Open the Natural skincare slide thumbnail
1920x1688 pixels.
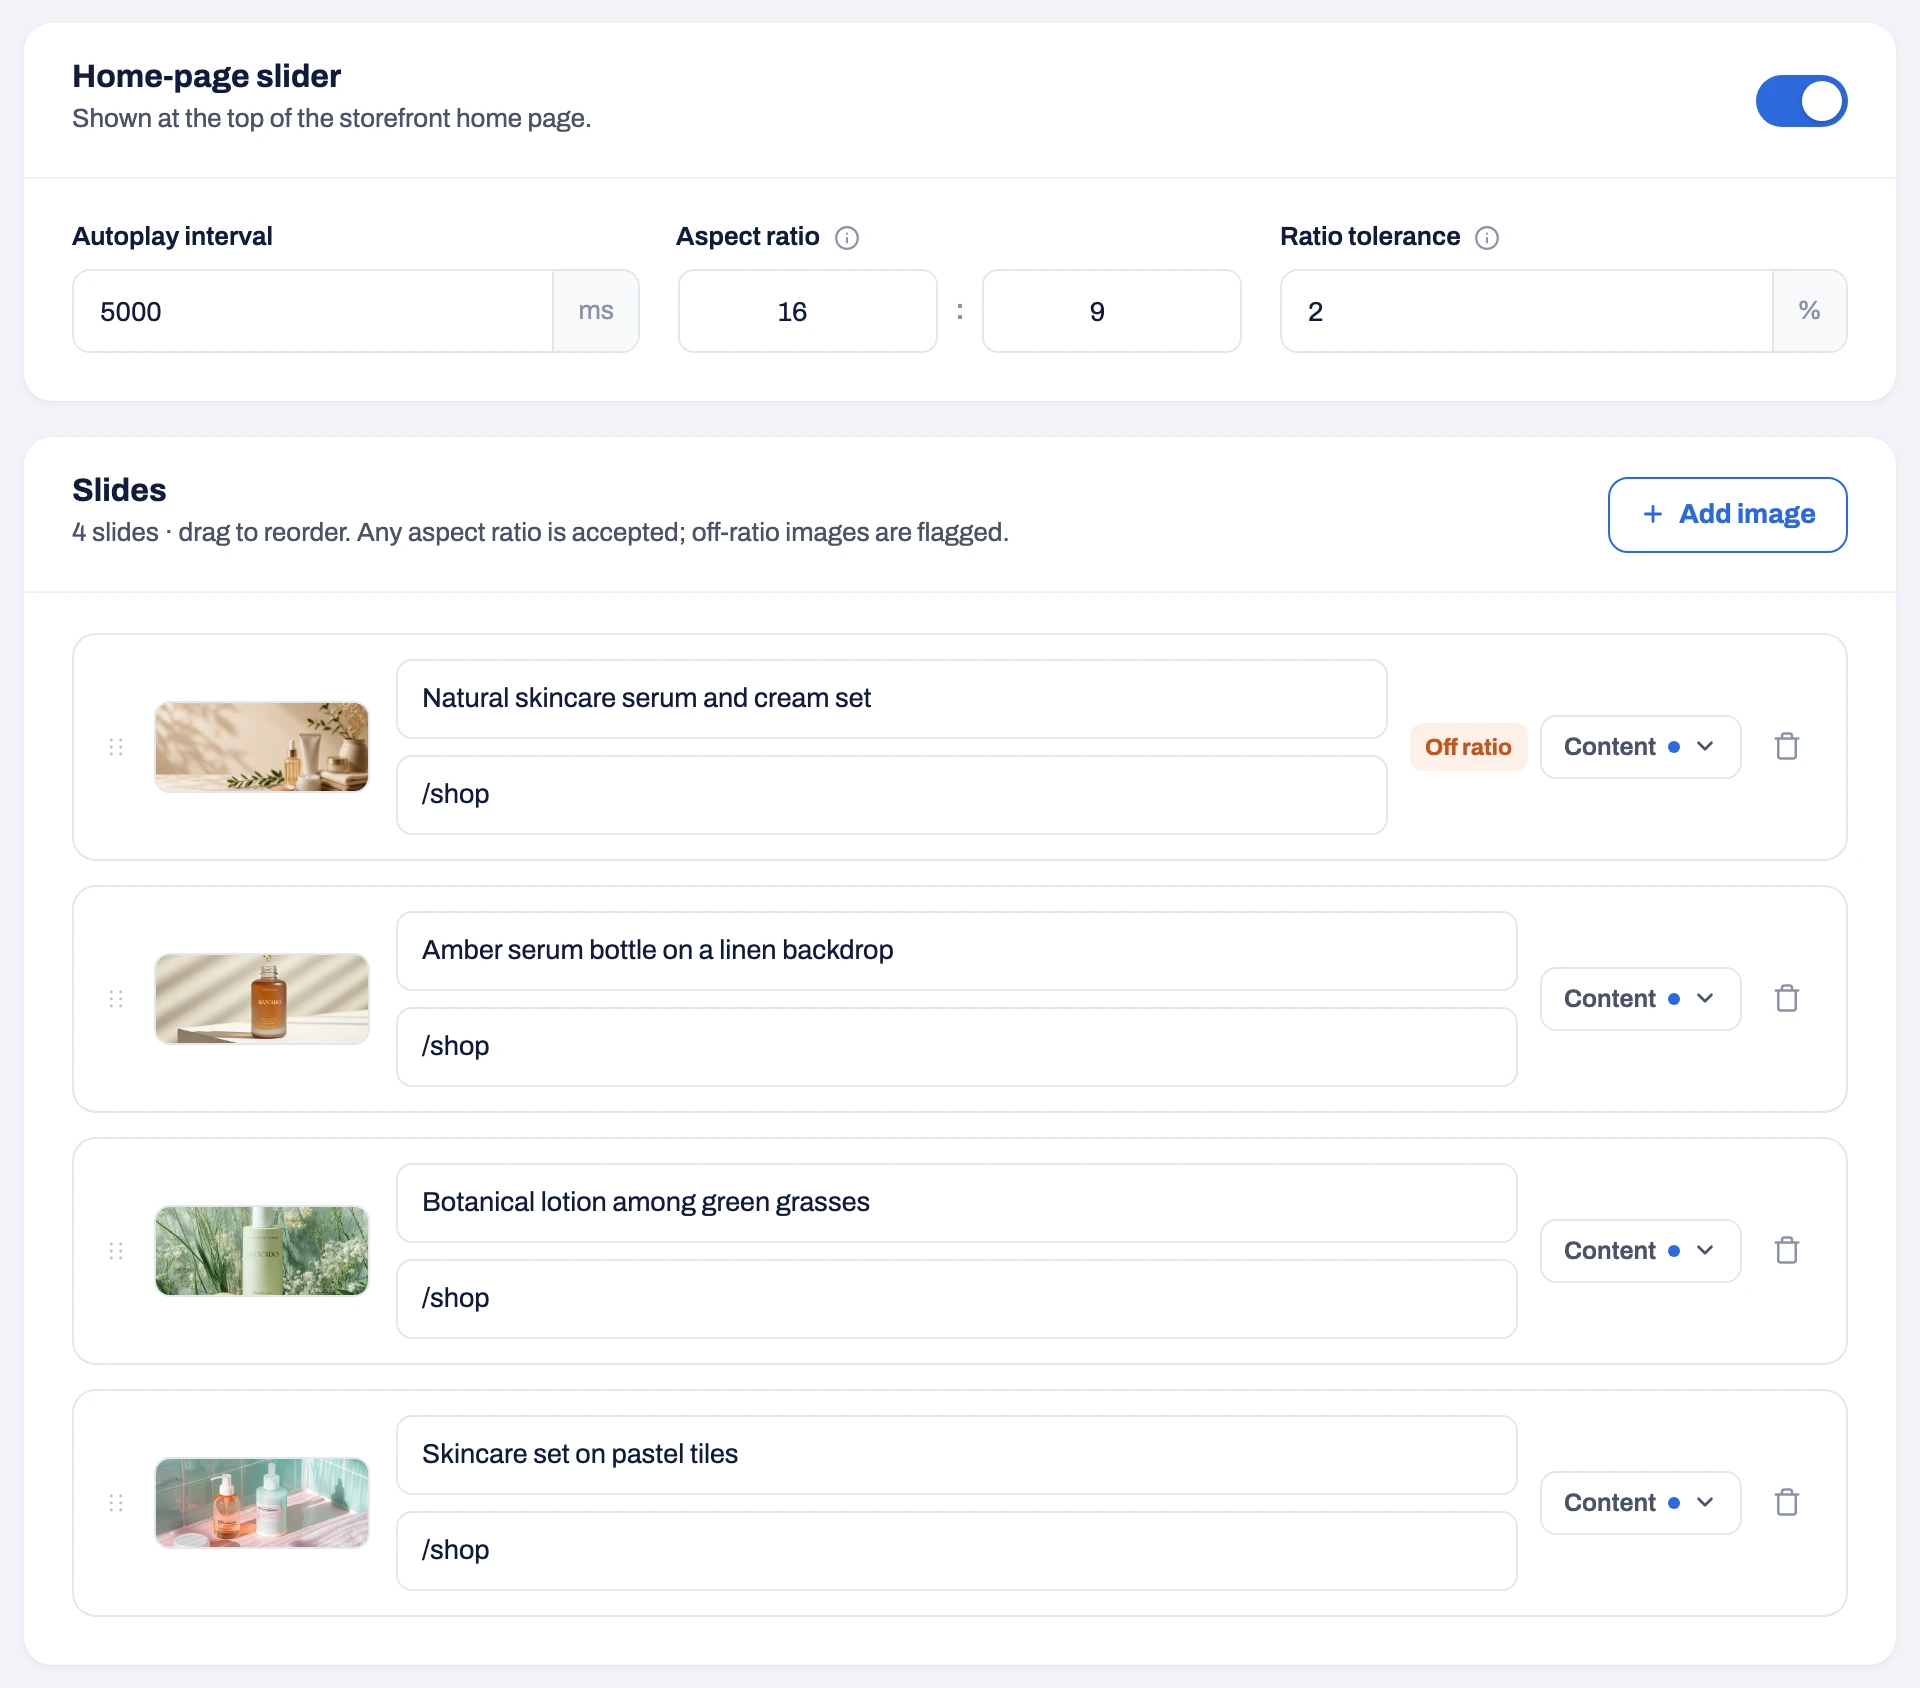pyautogui.click(x=262, y=747)
